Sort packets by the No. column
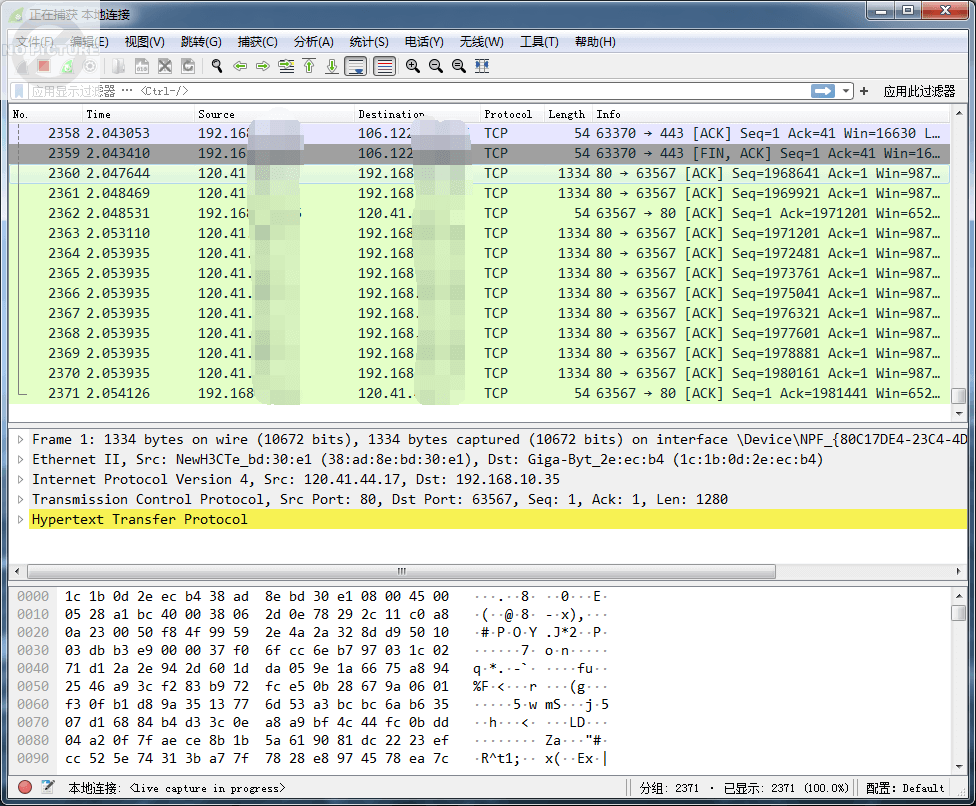The height and width of the screenshot is (806, 976). 46,114
